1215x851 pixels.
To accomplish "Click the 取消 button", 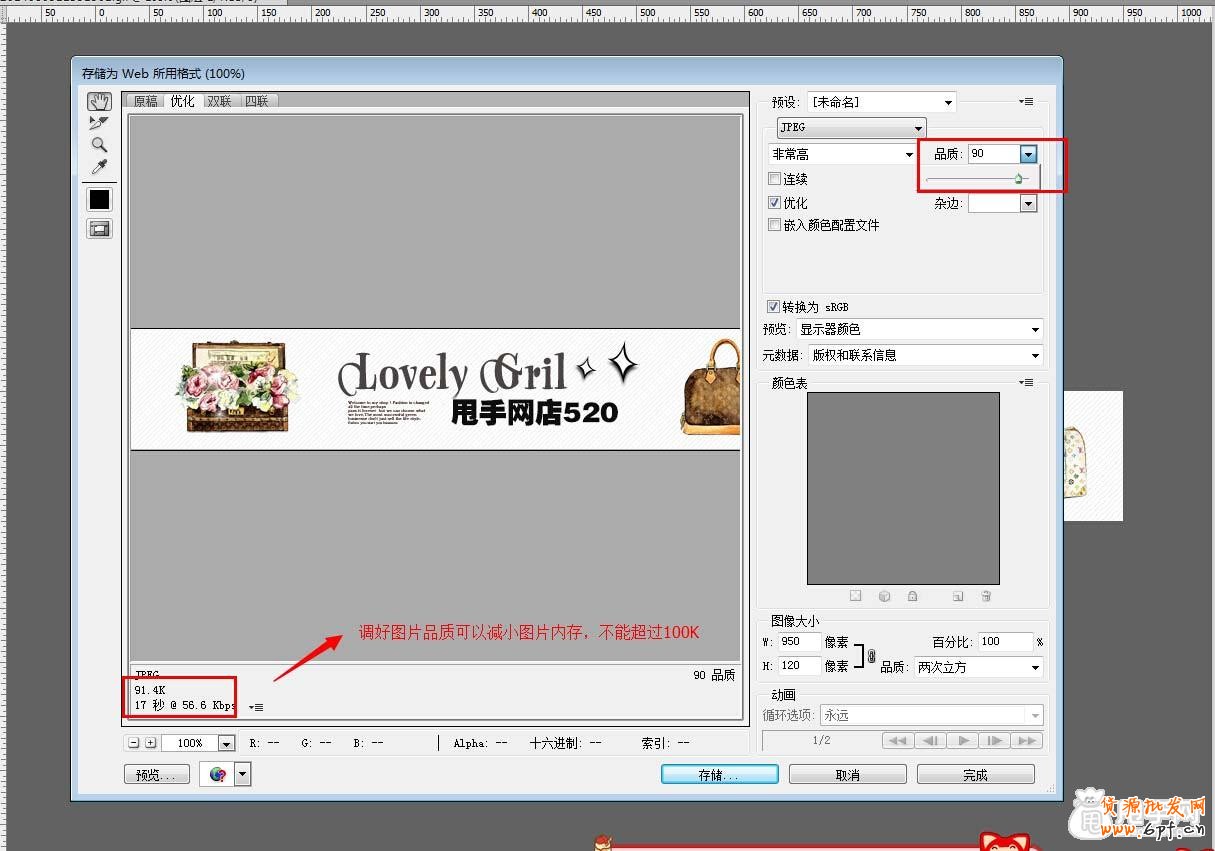I will [847, 773].
